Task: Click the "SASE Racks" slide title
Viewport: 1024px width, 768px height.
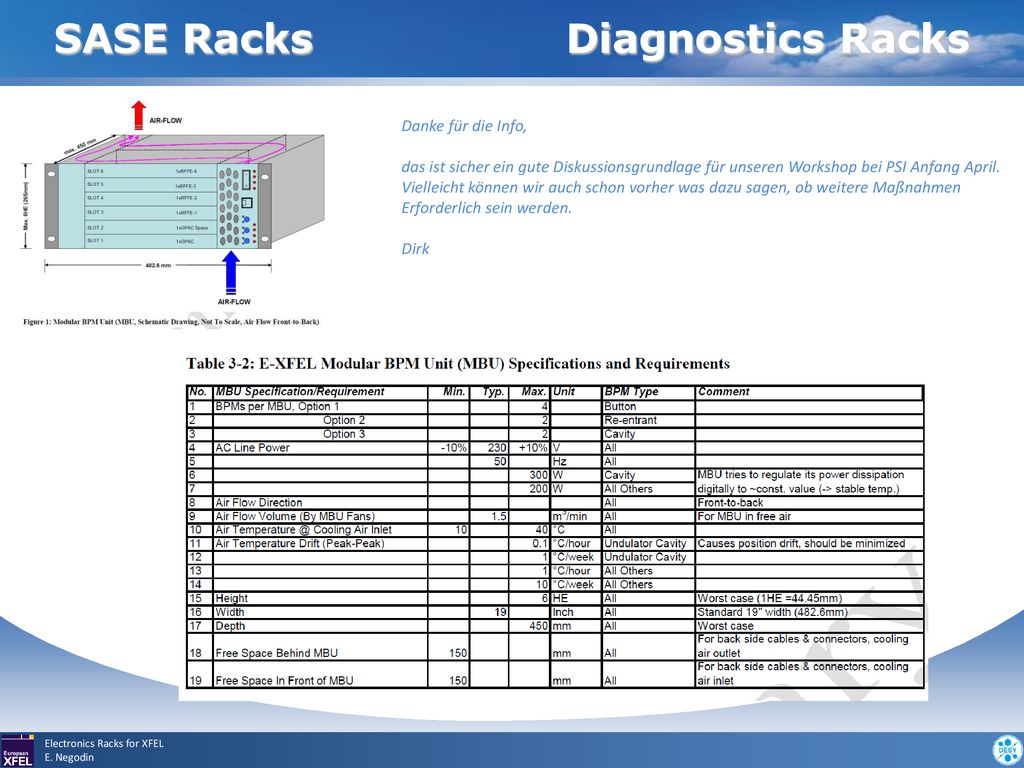Action: 184,39
